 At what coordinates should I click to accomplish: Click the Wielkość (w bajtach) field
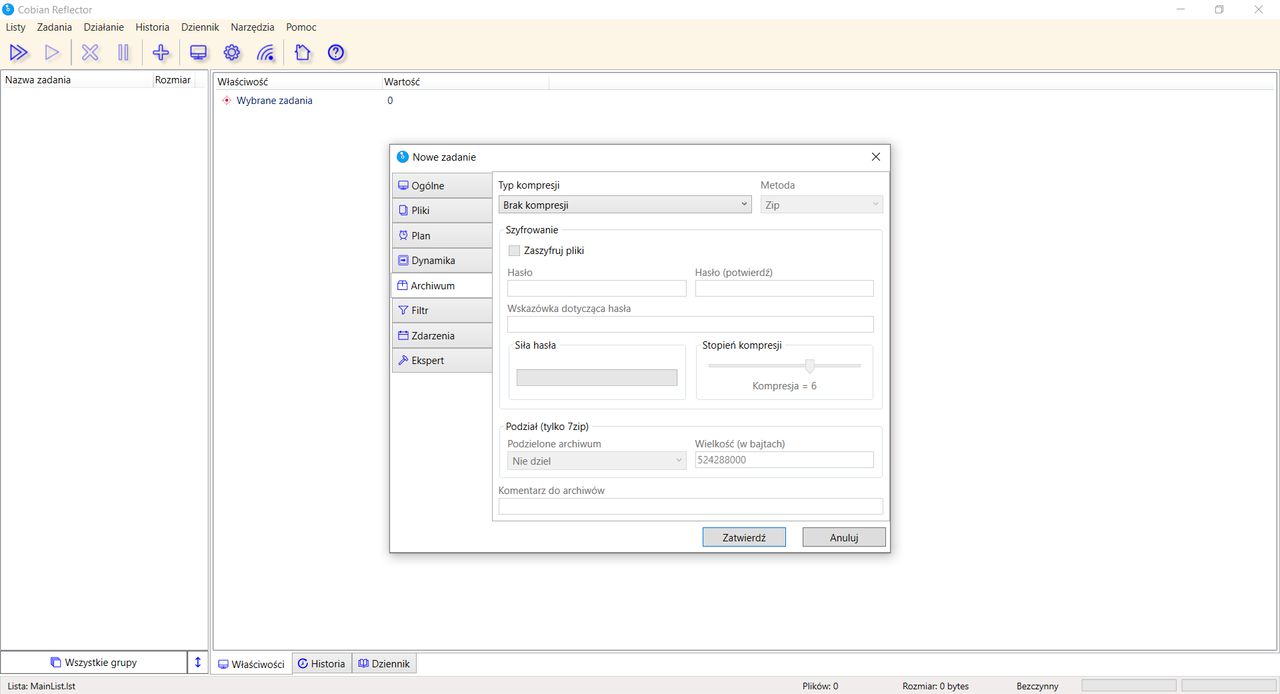click(784, 460)
